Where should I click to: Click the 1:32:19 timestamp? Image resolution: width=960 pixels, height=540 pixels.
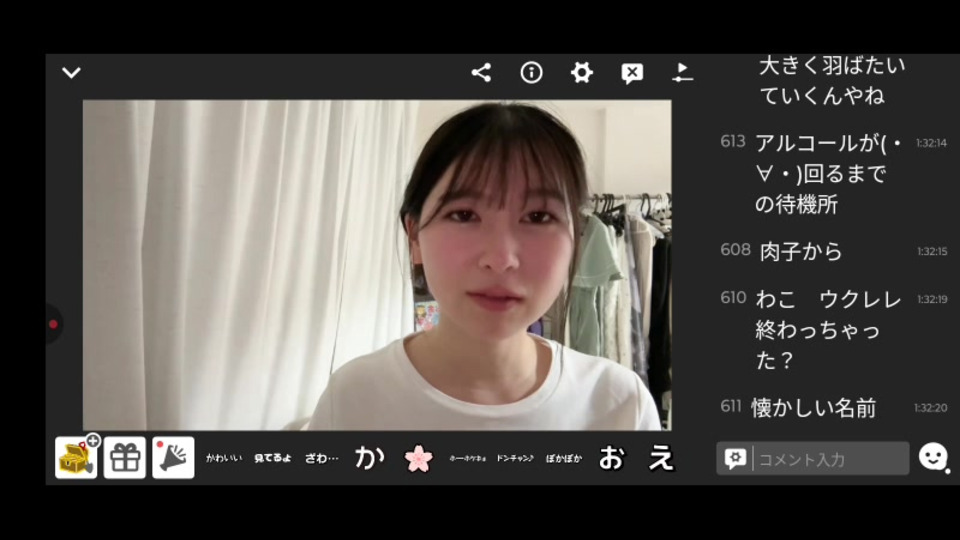click(x=932, y=299)
